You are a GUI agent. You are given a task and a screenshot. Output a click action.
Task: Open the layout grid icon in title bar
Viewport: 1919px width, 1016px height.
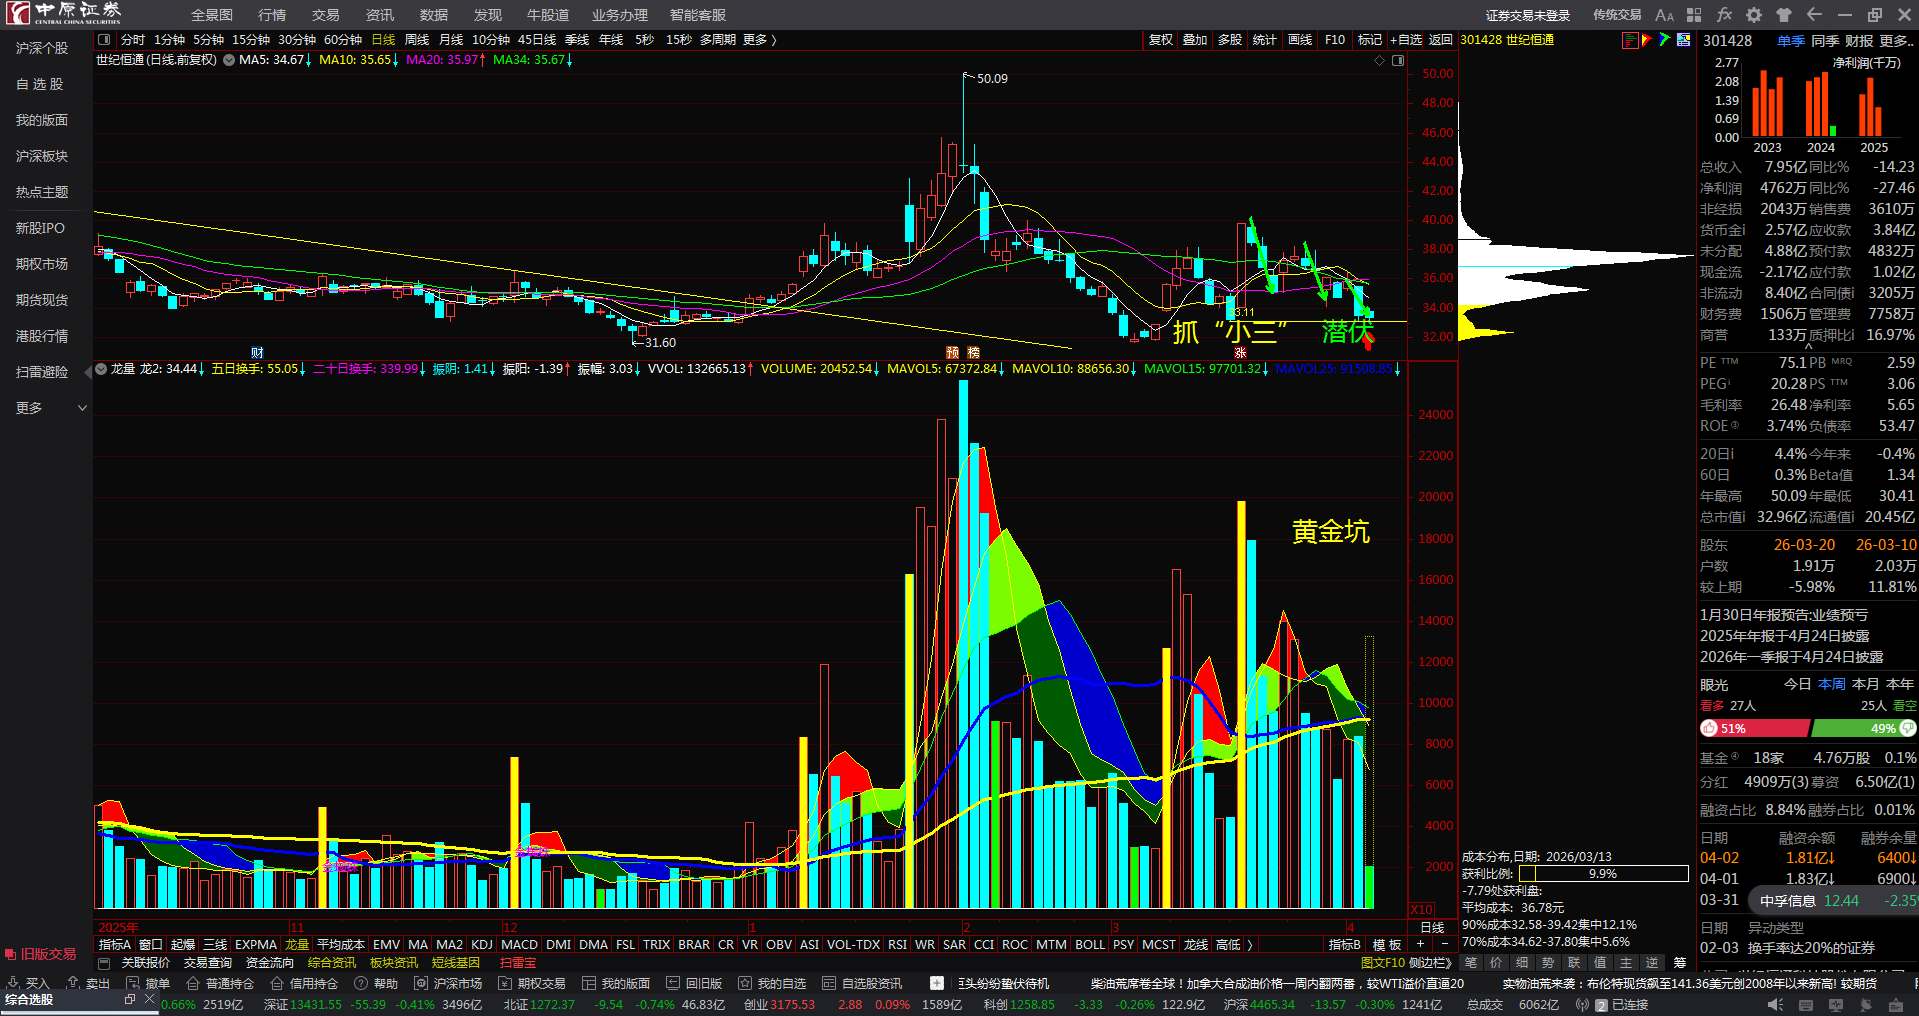pos(1694,15)
